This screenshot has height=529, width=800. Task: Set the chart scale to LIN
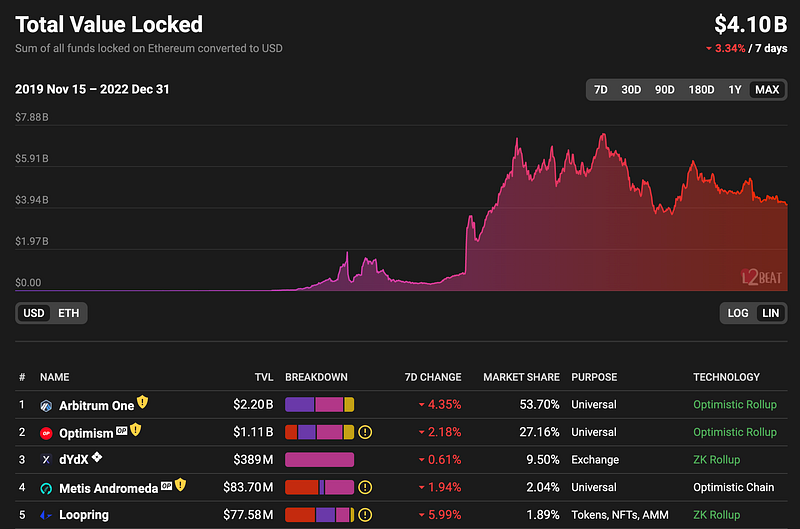coord(770,313)
